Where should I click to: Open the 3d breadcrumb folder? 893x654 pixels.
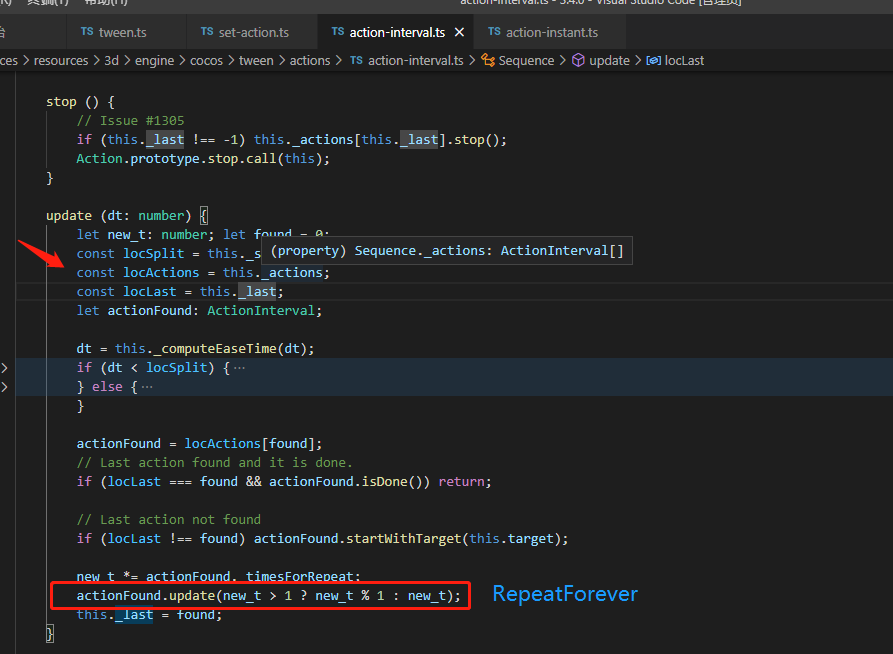point(112,60)
